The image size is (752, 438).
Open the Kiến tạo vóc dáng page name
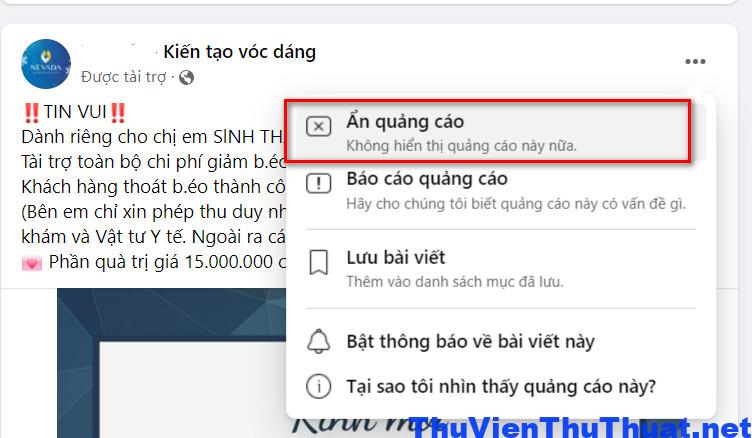coord(240,52)
